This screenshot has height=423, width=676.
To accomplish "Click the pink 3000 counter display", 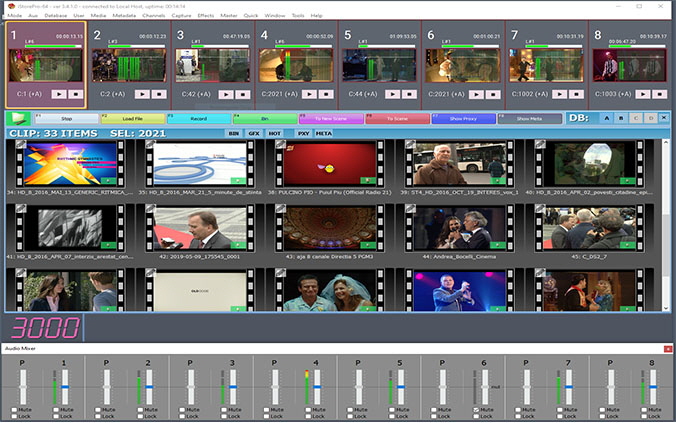I will coord(45,328).
